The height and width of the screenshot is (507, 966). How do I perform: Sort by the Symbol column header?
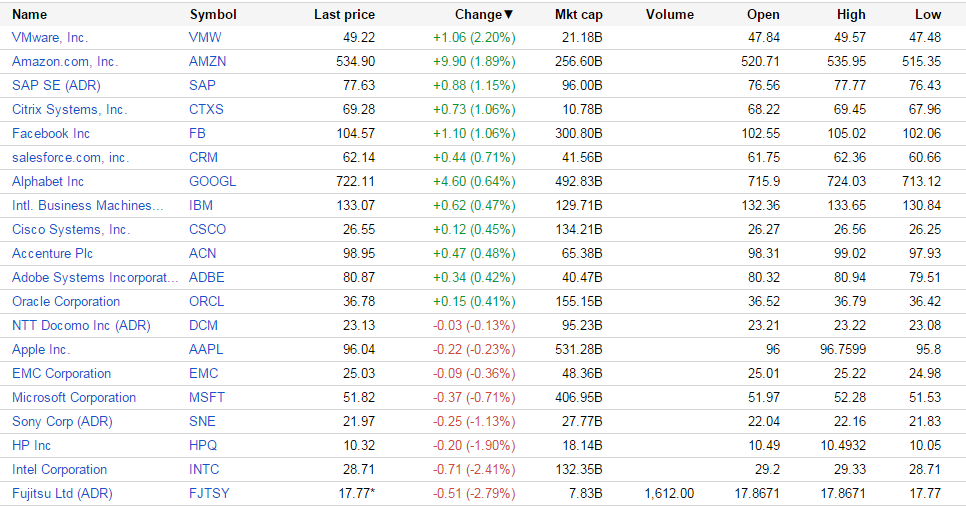point(213,15)
